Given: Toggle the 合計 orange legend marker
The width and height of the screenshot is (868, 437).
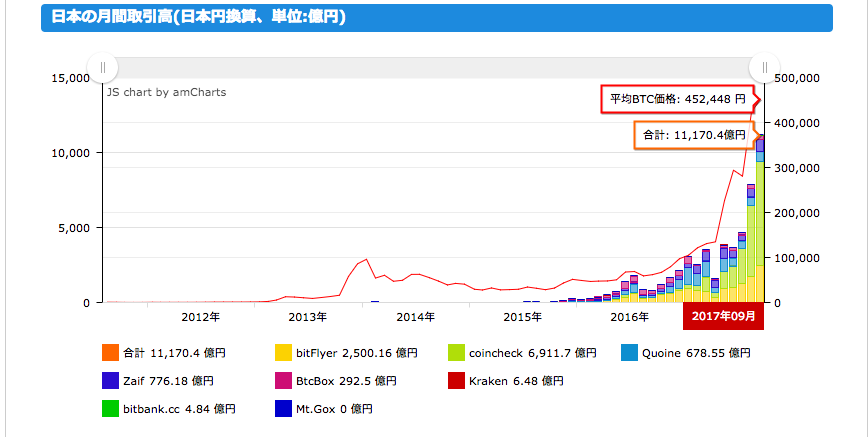Looking at the screenshot, I should click(110, 353).
